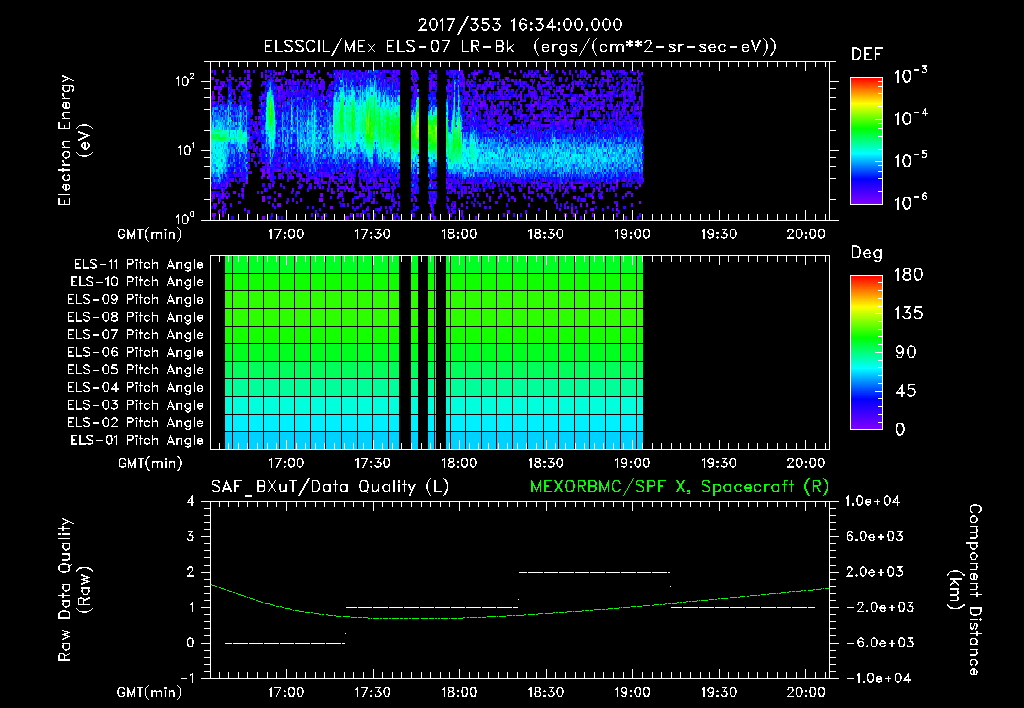The width and height of the screenshot is (1024, 708).
Task: Click the 10^-6 value on DEF scale
Action: pyautogui.click(x=910, y=202)
